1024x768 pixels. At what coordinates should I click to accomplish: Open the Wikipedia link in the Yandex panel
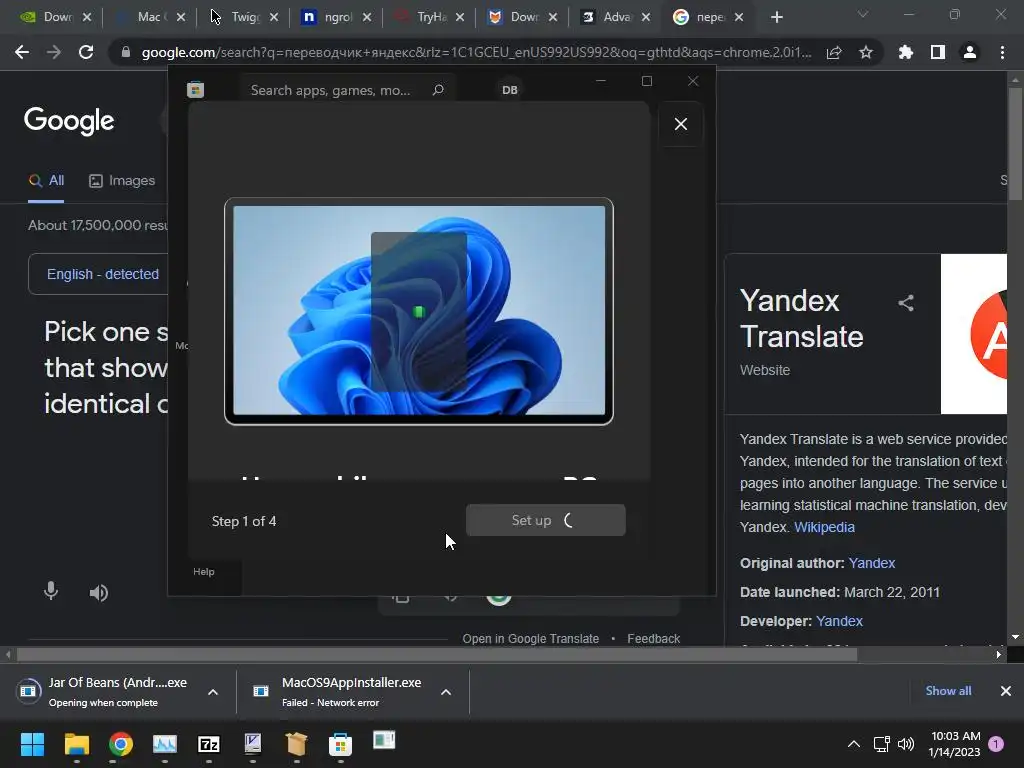click(x=824, y=527)
